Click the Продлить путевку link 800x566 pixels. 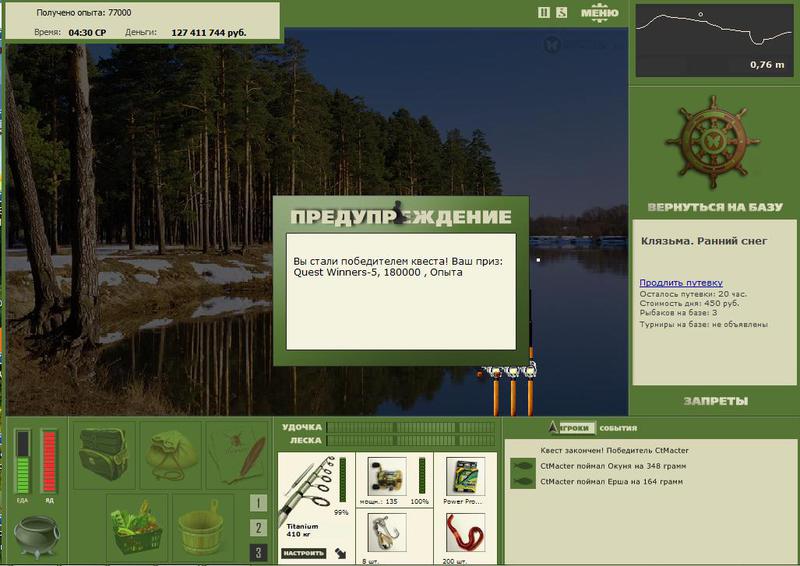tap(681, 282)
